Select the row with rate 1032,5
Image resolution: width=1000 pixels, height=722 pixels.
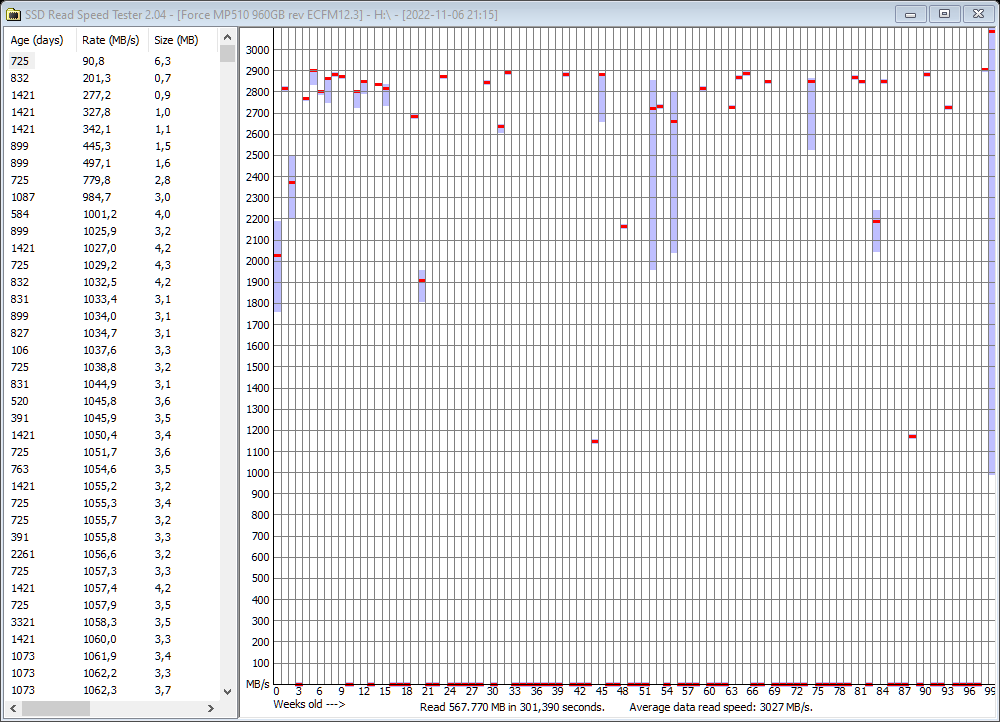tap(112, 282)
